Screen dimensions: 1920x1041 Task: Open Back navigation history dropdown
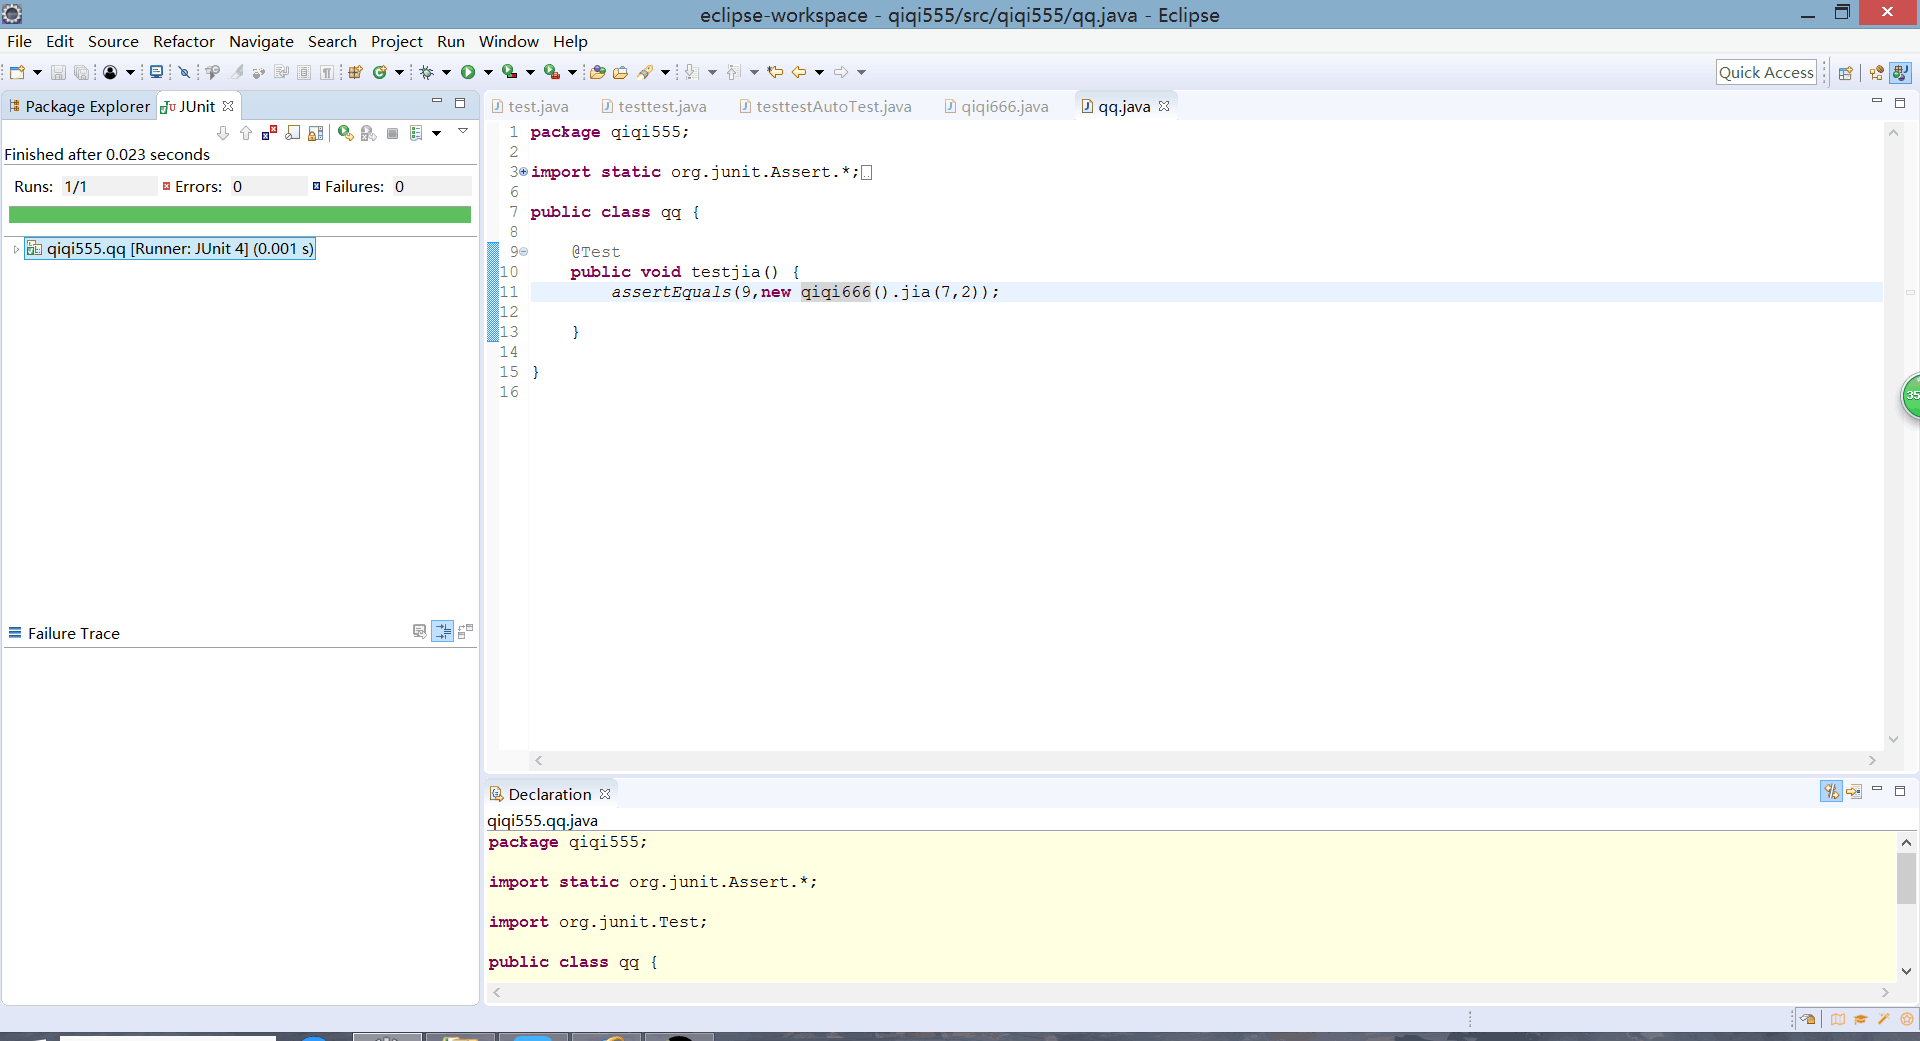[819, 72]
